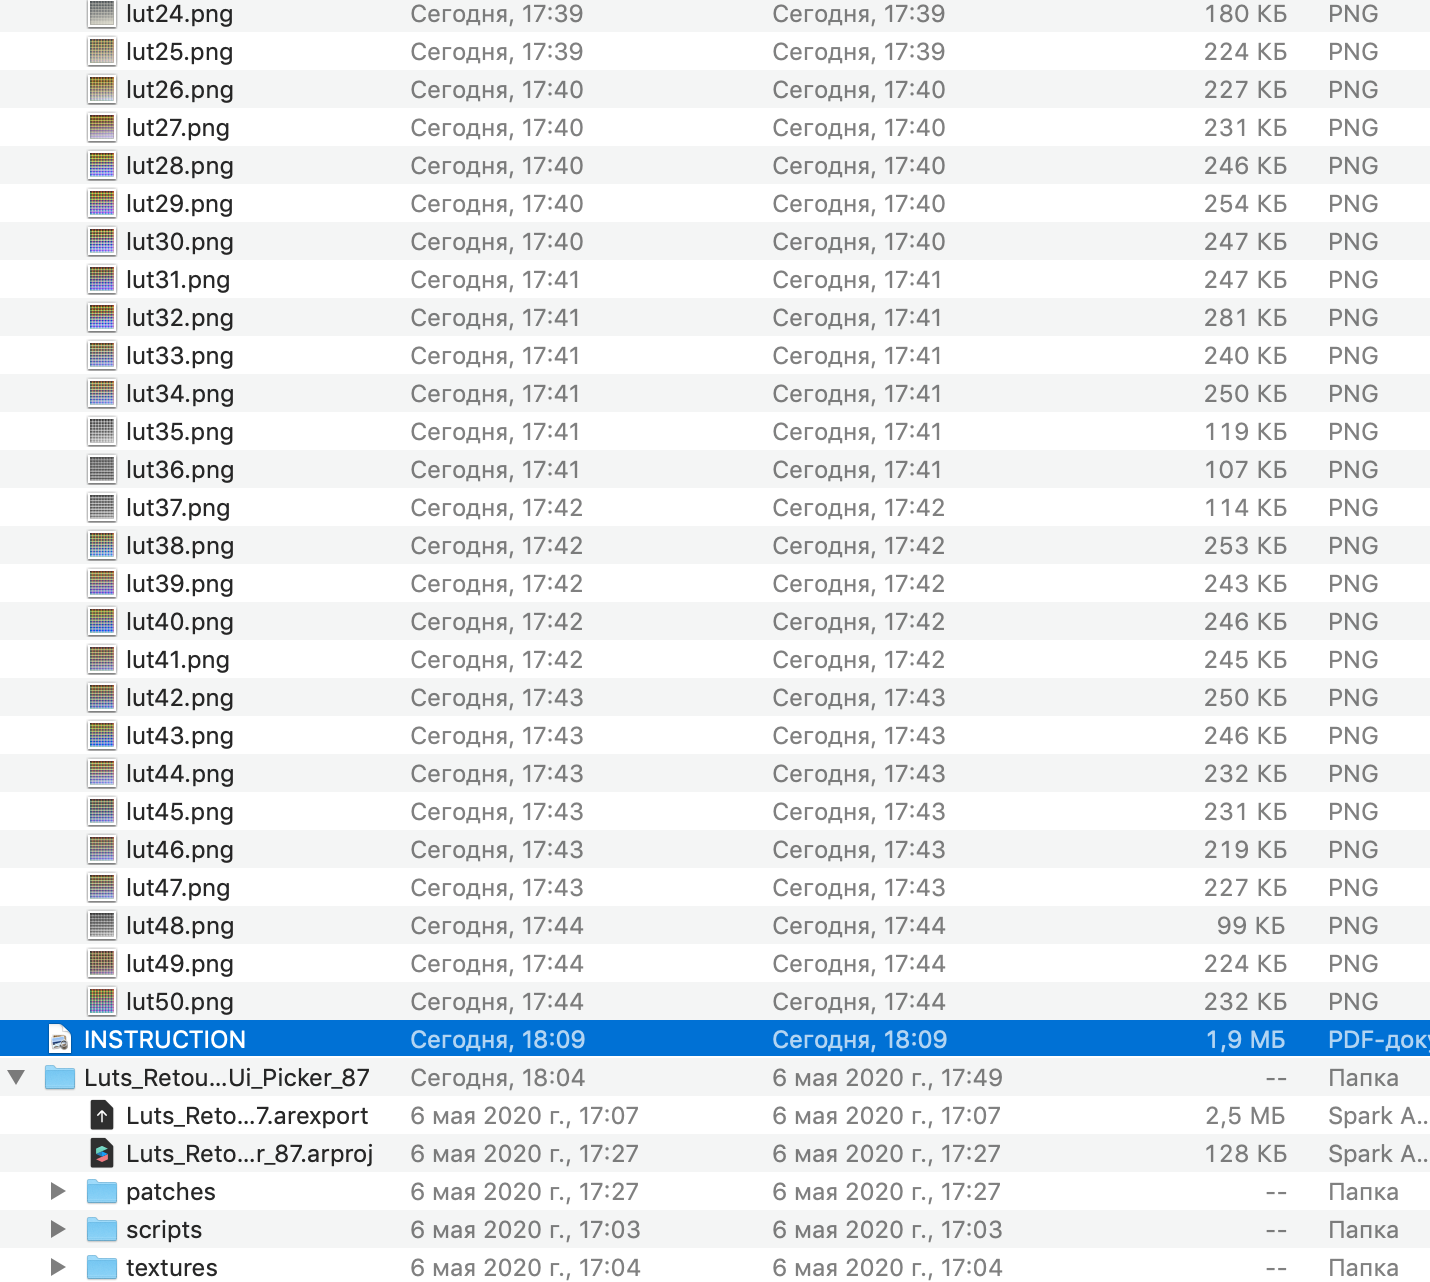Click the lut25.png thumbnail icon
The height and width of the screenshot is (1282, 1430).
click(x=102, y=52)
